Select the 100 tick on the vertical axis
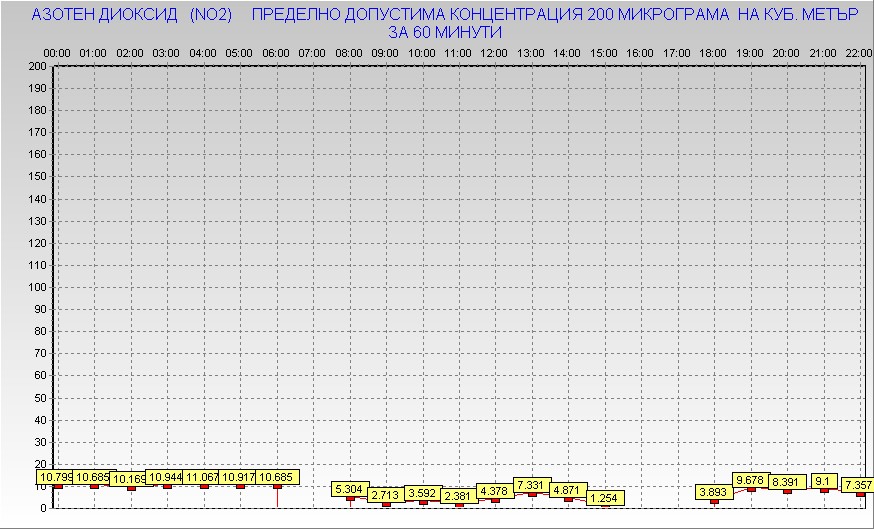This screenshot has height=529, width=874. coord(38,287)
